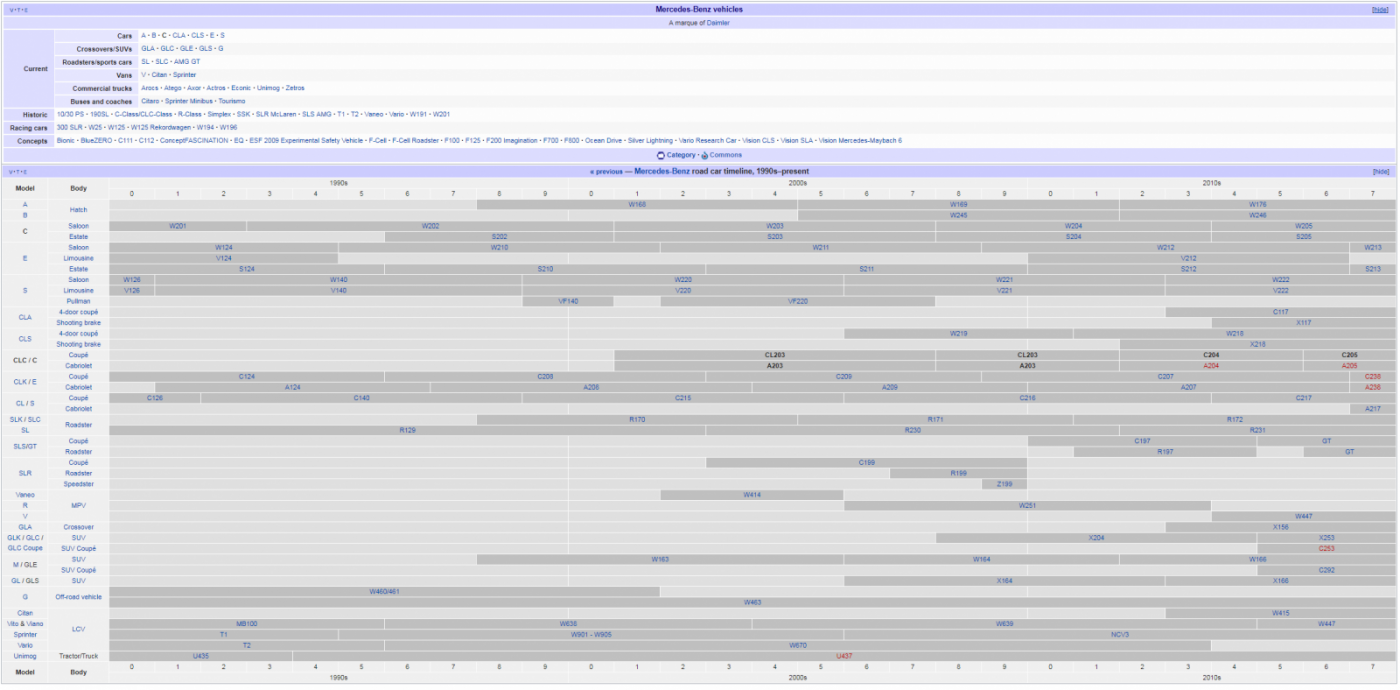Click the red U437 Unimog cell
This screenshot has width=1400, height=690.
(x=843, y=656)
